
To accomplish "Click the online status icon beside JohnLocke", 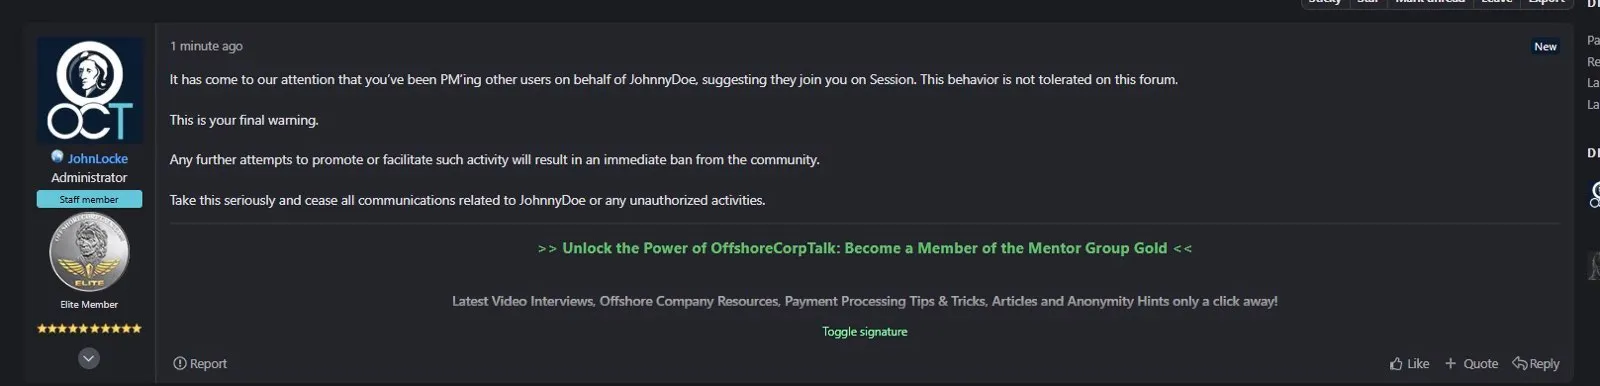I will pos(57,157).
